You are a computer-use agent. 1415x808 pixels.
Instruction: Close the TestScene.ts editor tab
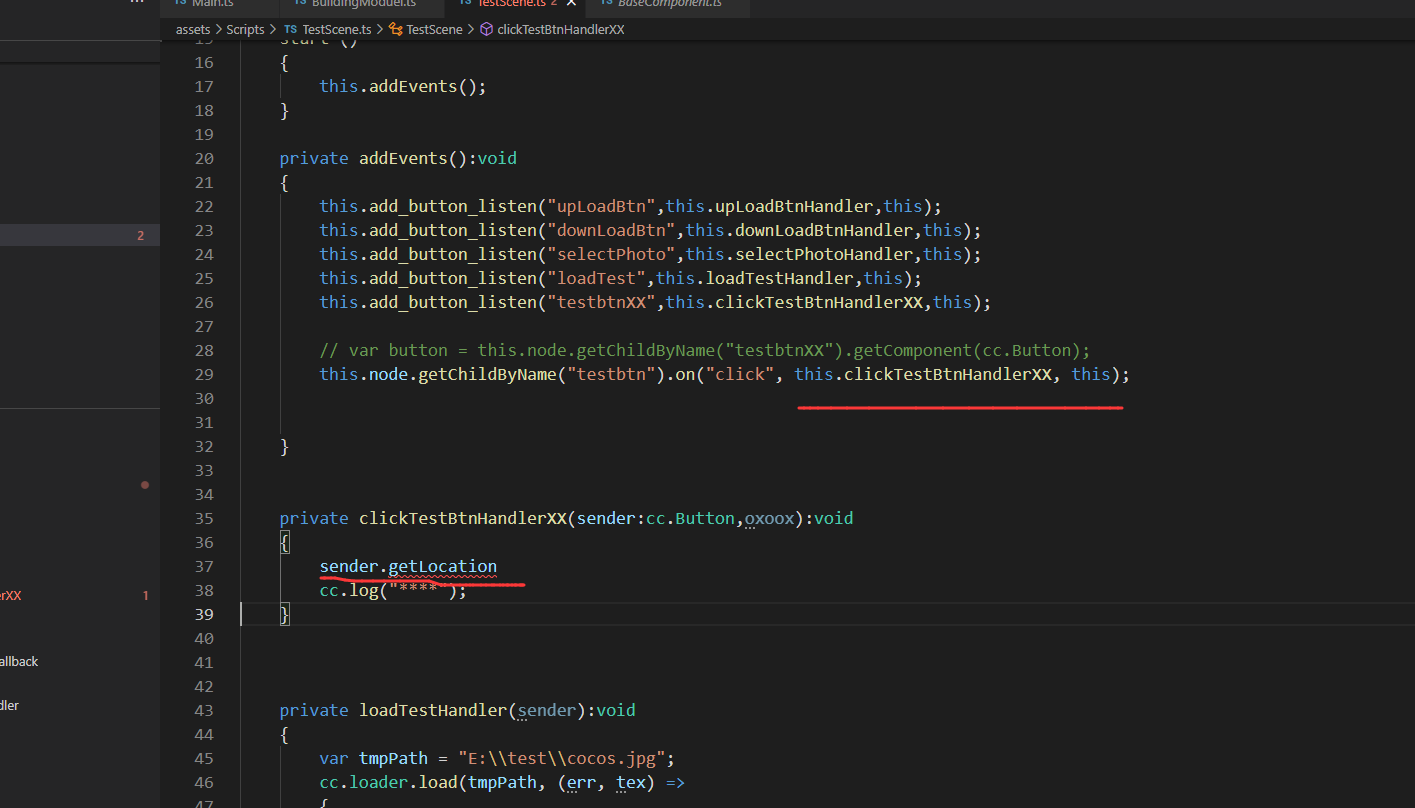pyautogui.click(x=571, y=3)
